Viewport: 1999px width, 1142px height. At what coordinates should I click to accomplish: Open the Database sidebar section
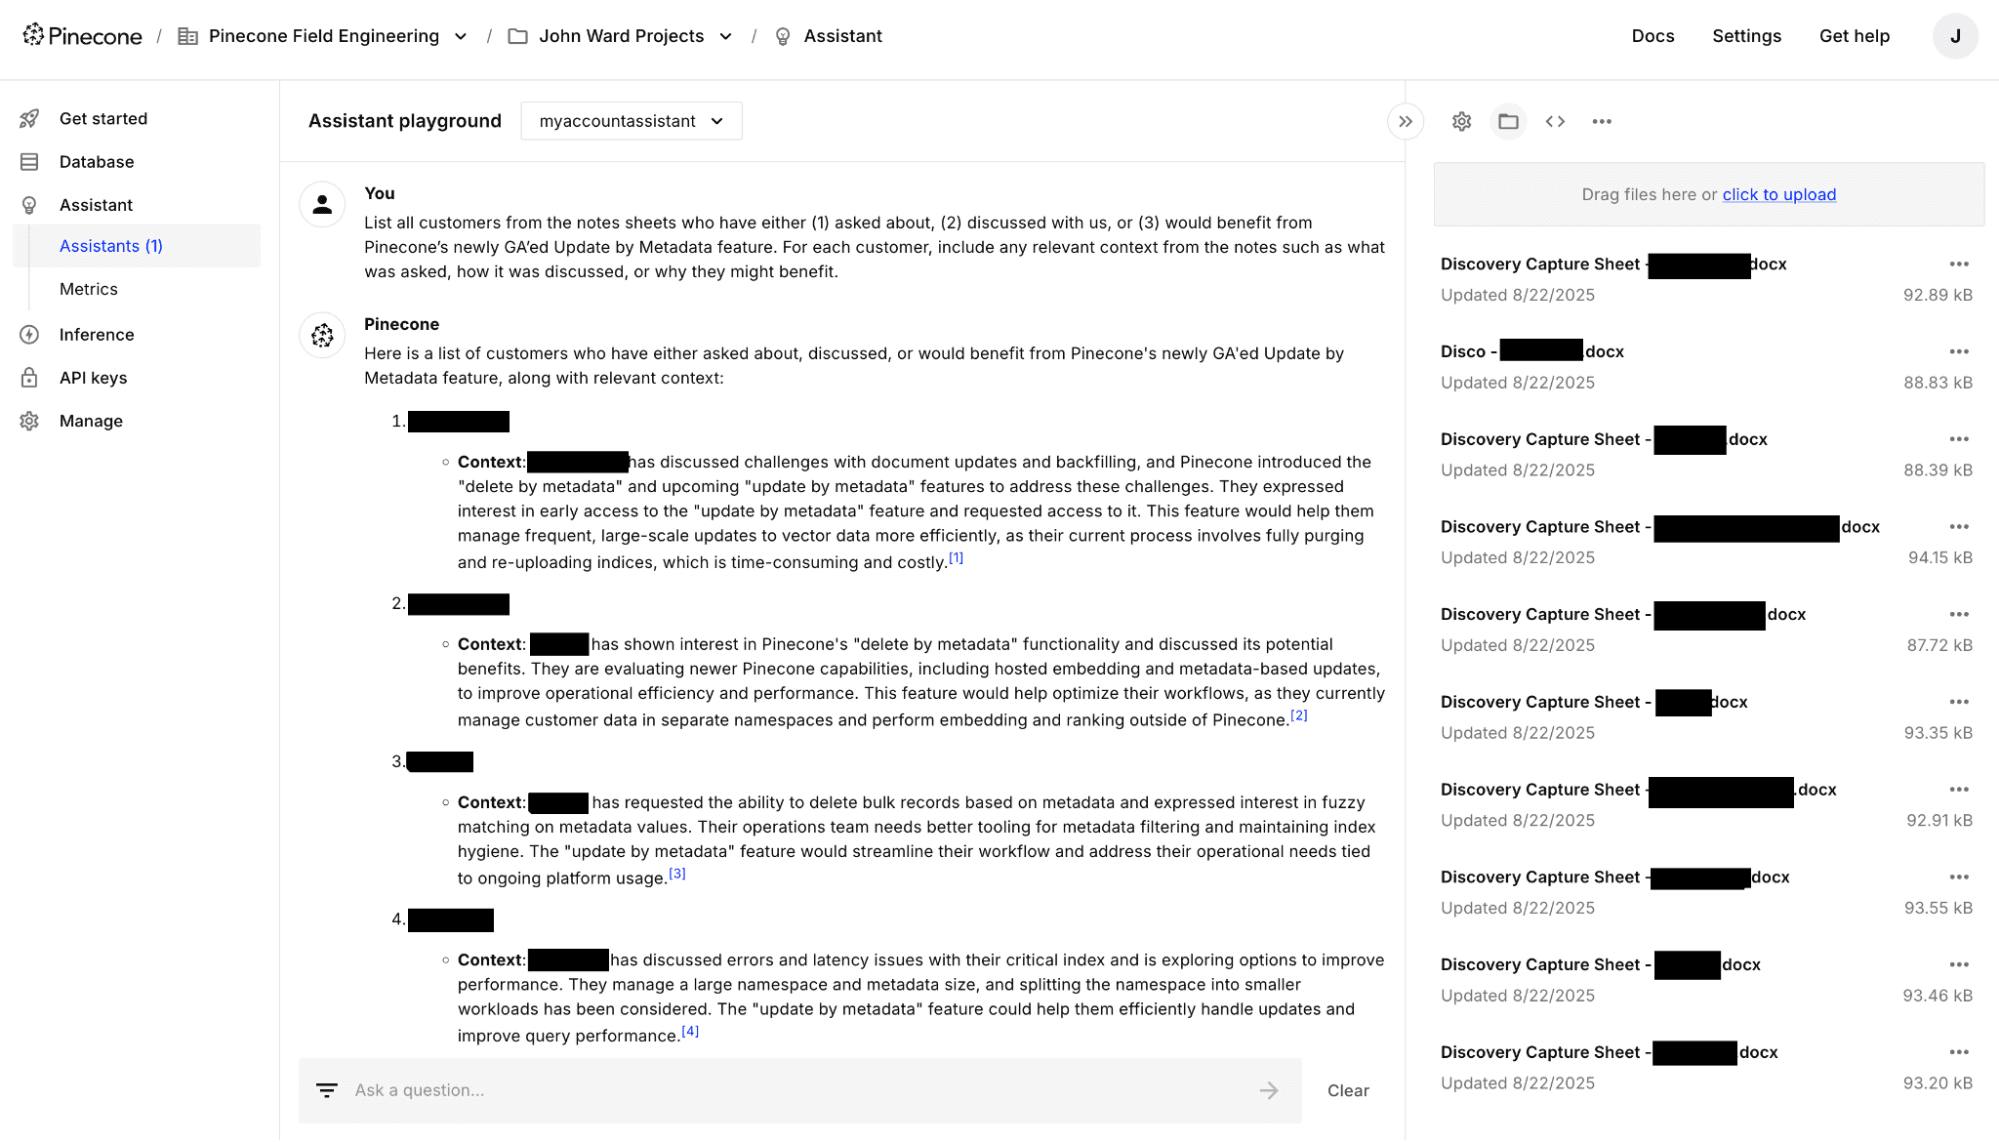tap(96, 162)
